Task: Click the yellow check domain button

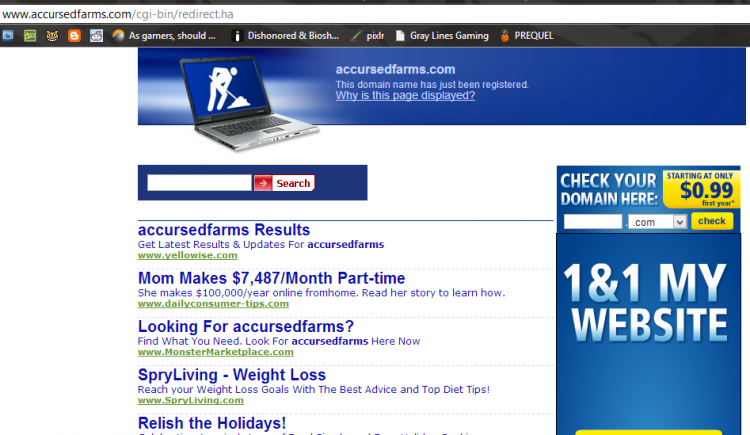Action: coord(712,221)
